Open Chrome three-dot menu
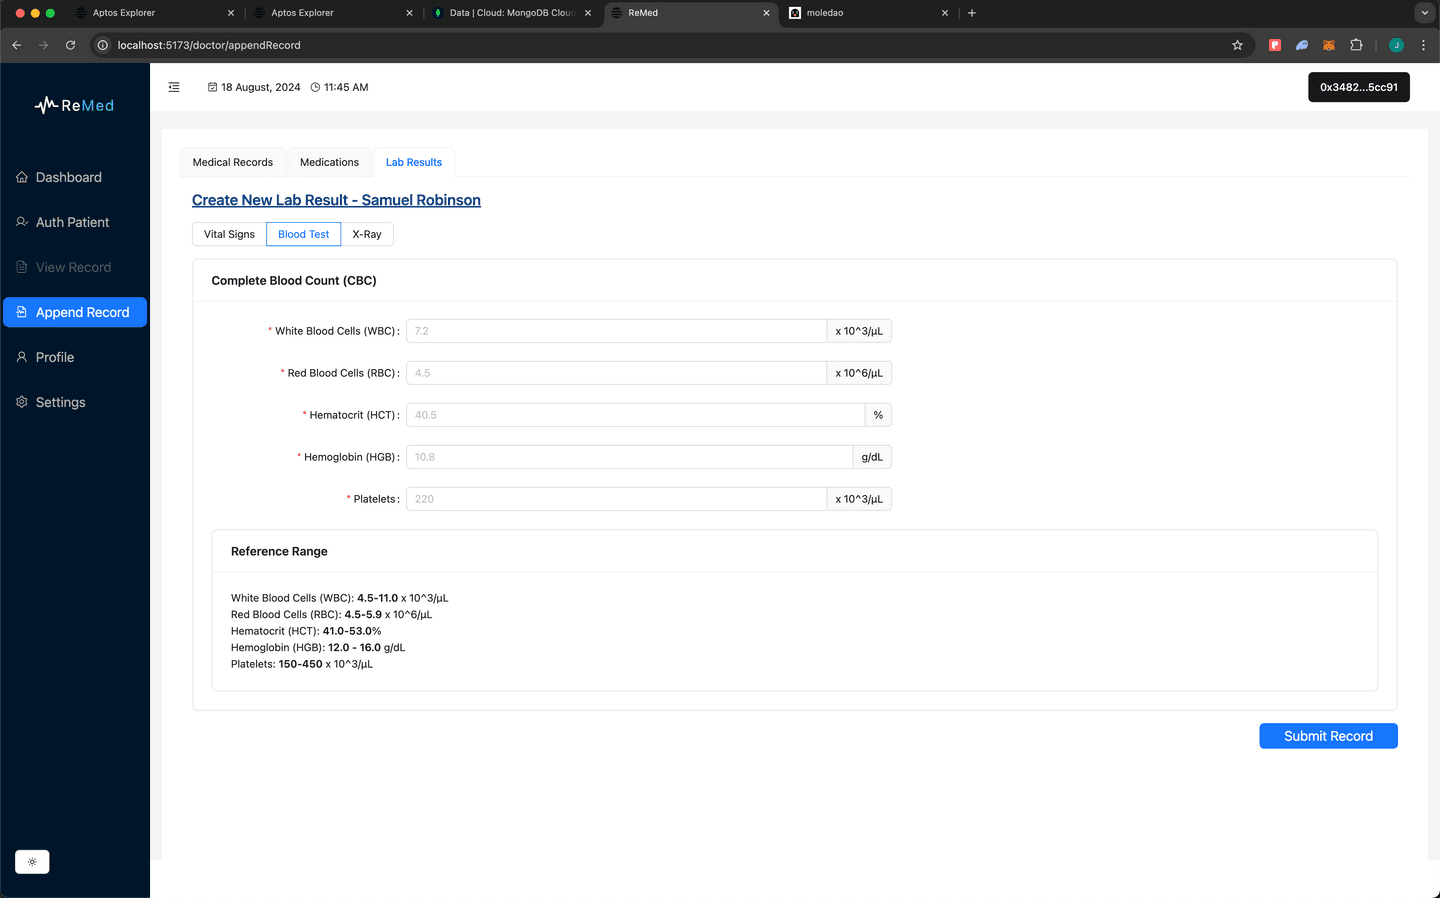 [x=1423, y=45]
